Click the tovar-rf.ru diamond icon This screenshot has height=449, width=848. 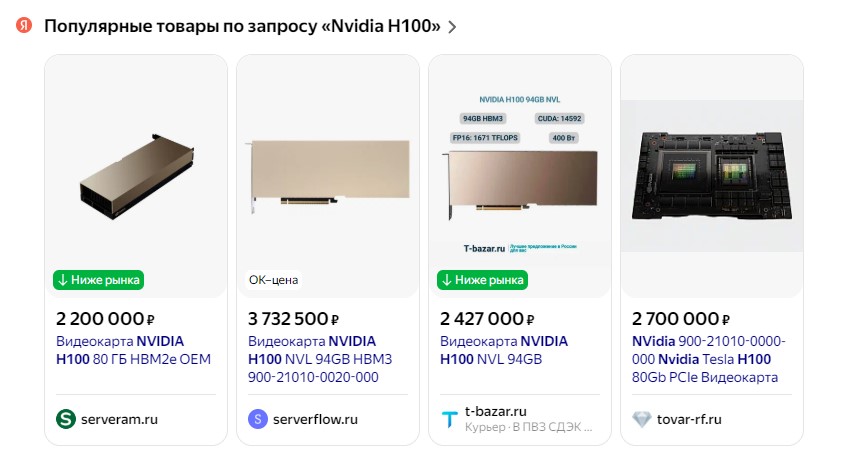[642, 419]
